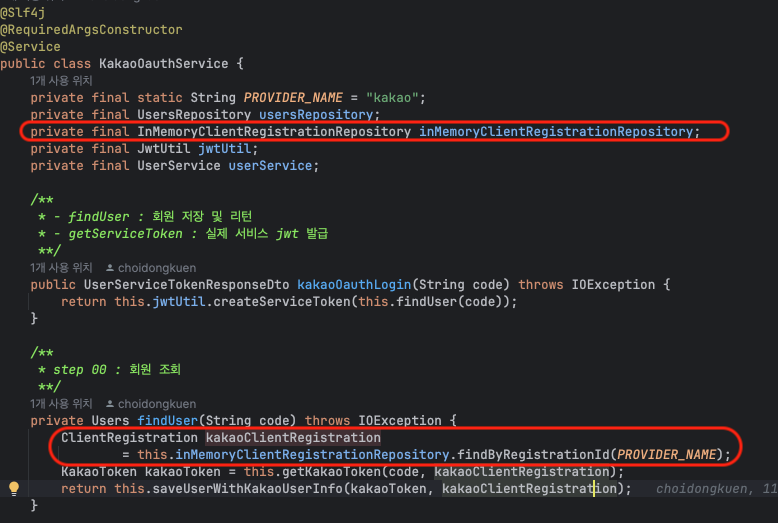Open usages hint above kakaoOauthLogin method
The width and height of the screenshot is (778, 523).
pos(61,268)
